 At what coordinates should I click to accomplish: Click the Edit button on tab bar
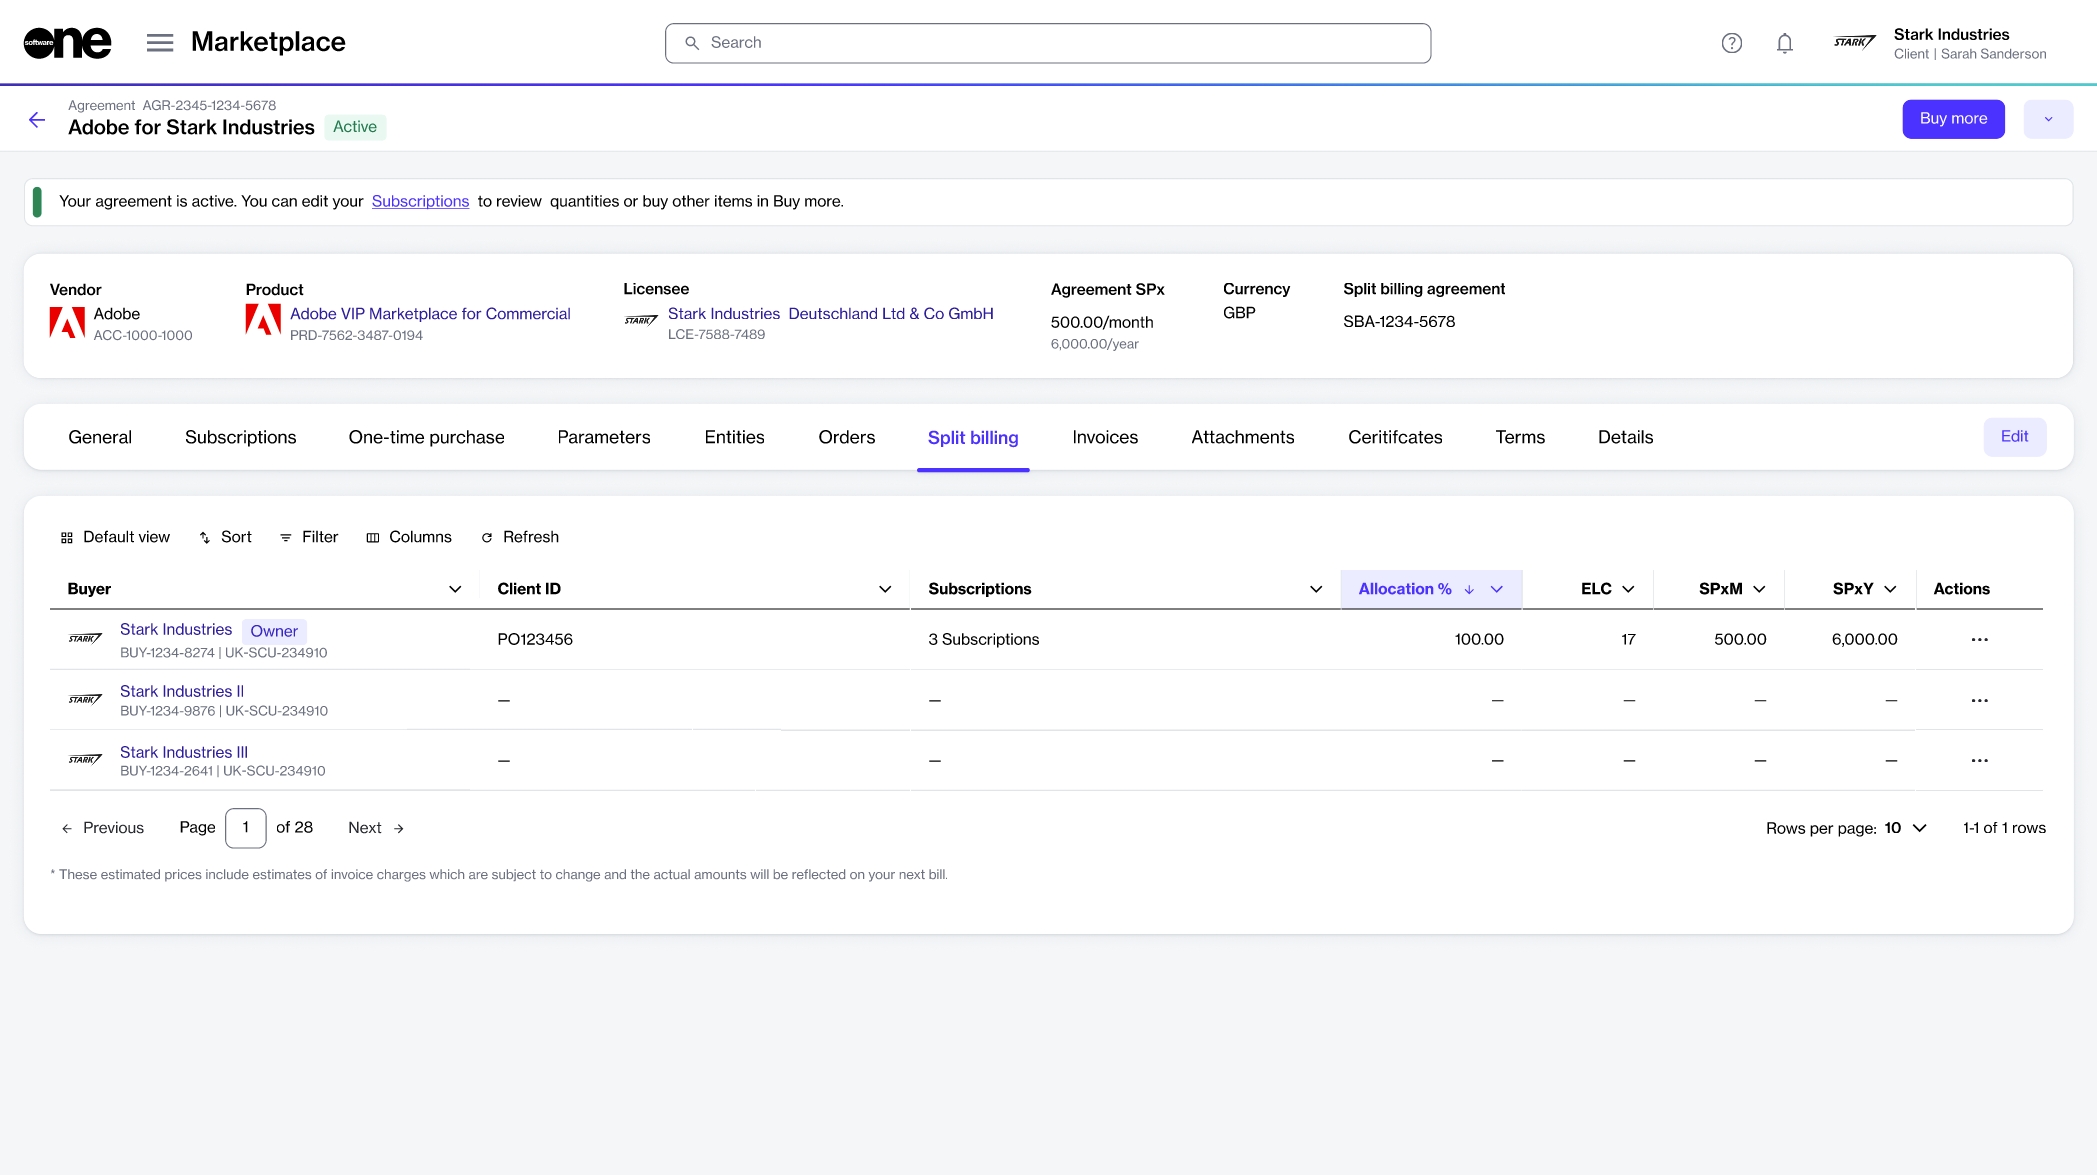click(2014, 437)
